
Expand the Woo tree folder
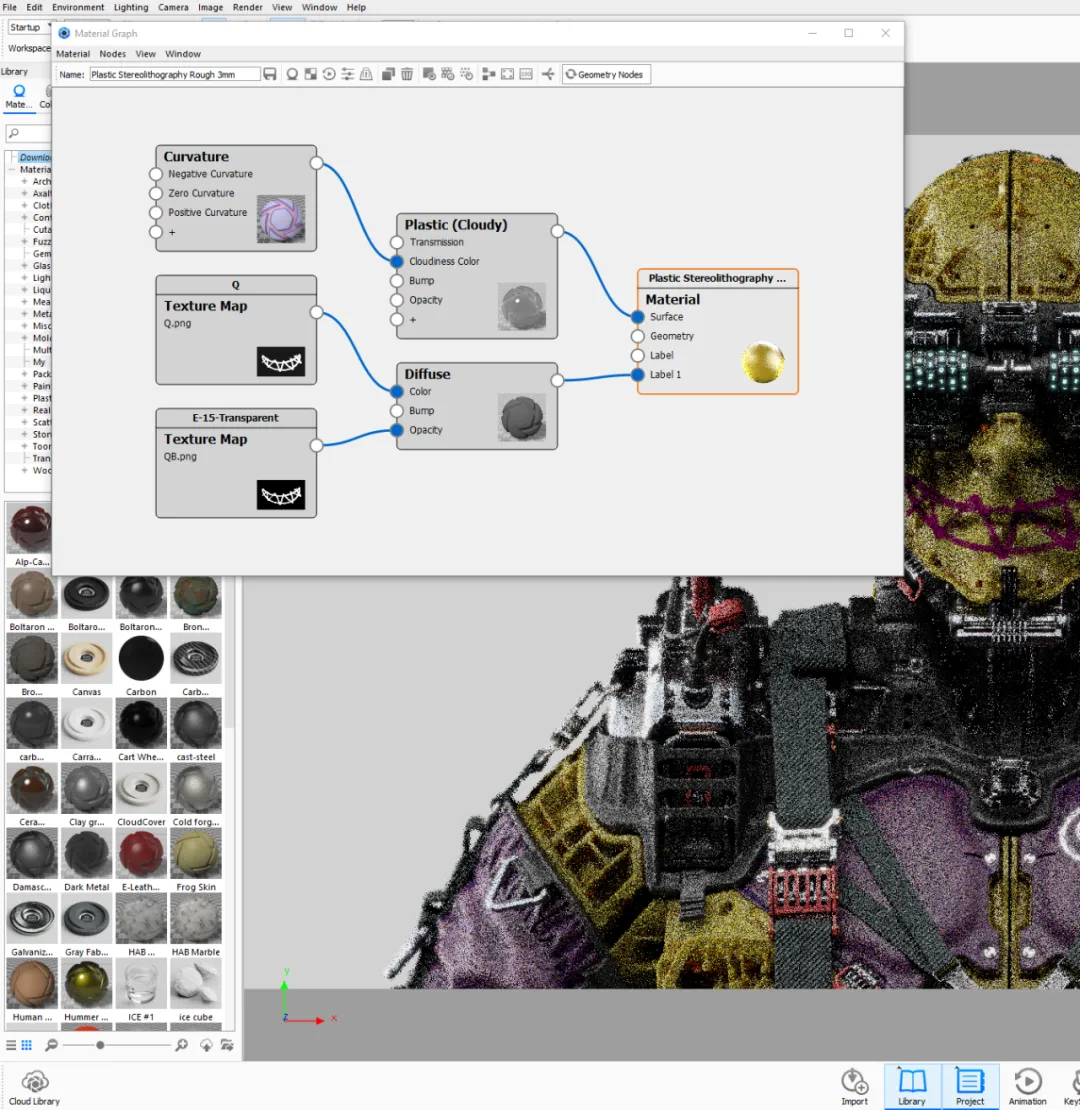point(24,471)
